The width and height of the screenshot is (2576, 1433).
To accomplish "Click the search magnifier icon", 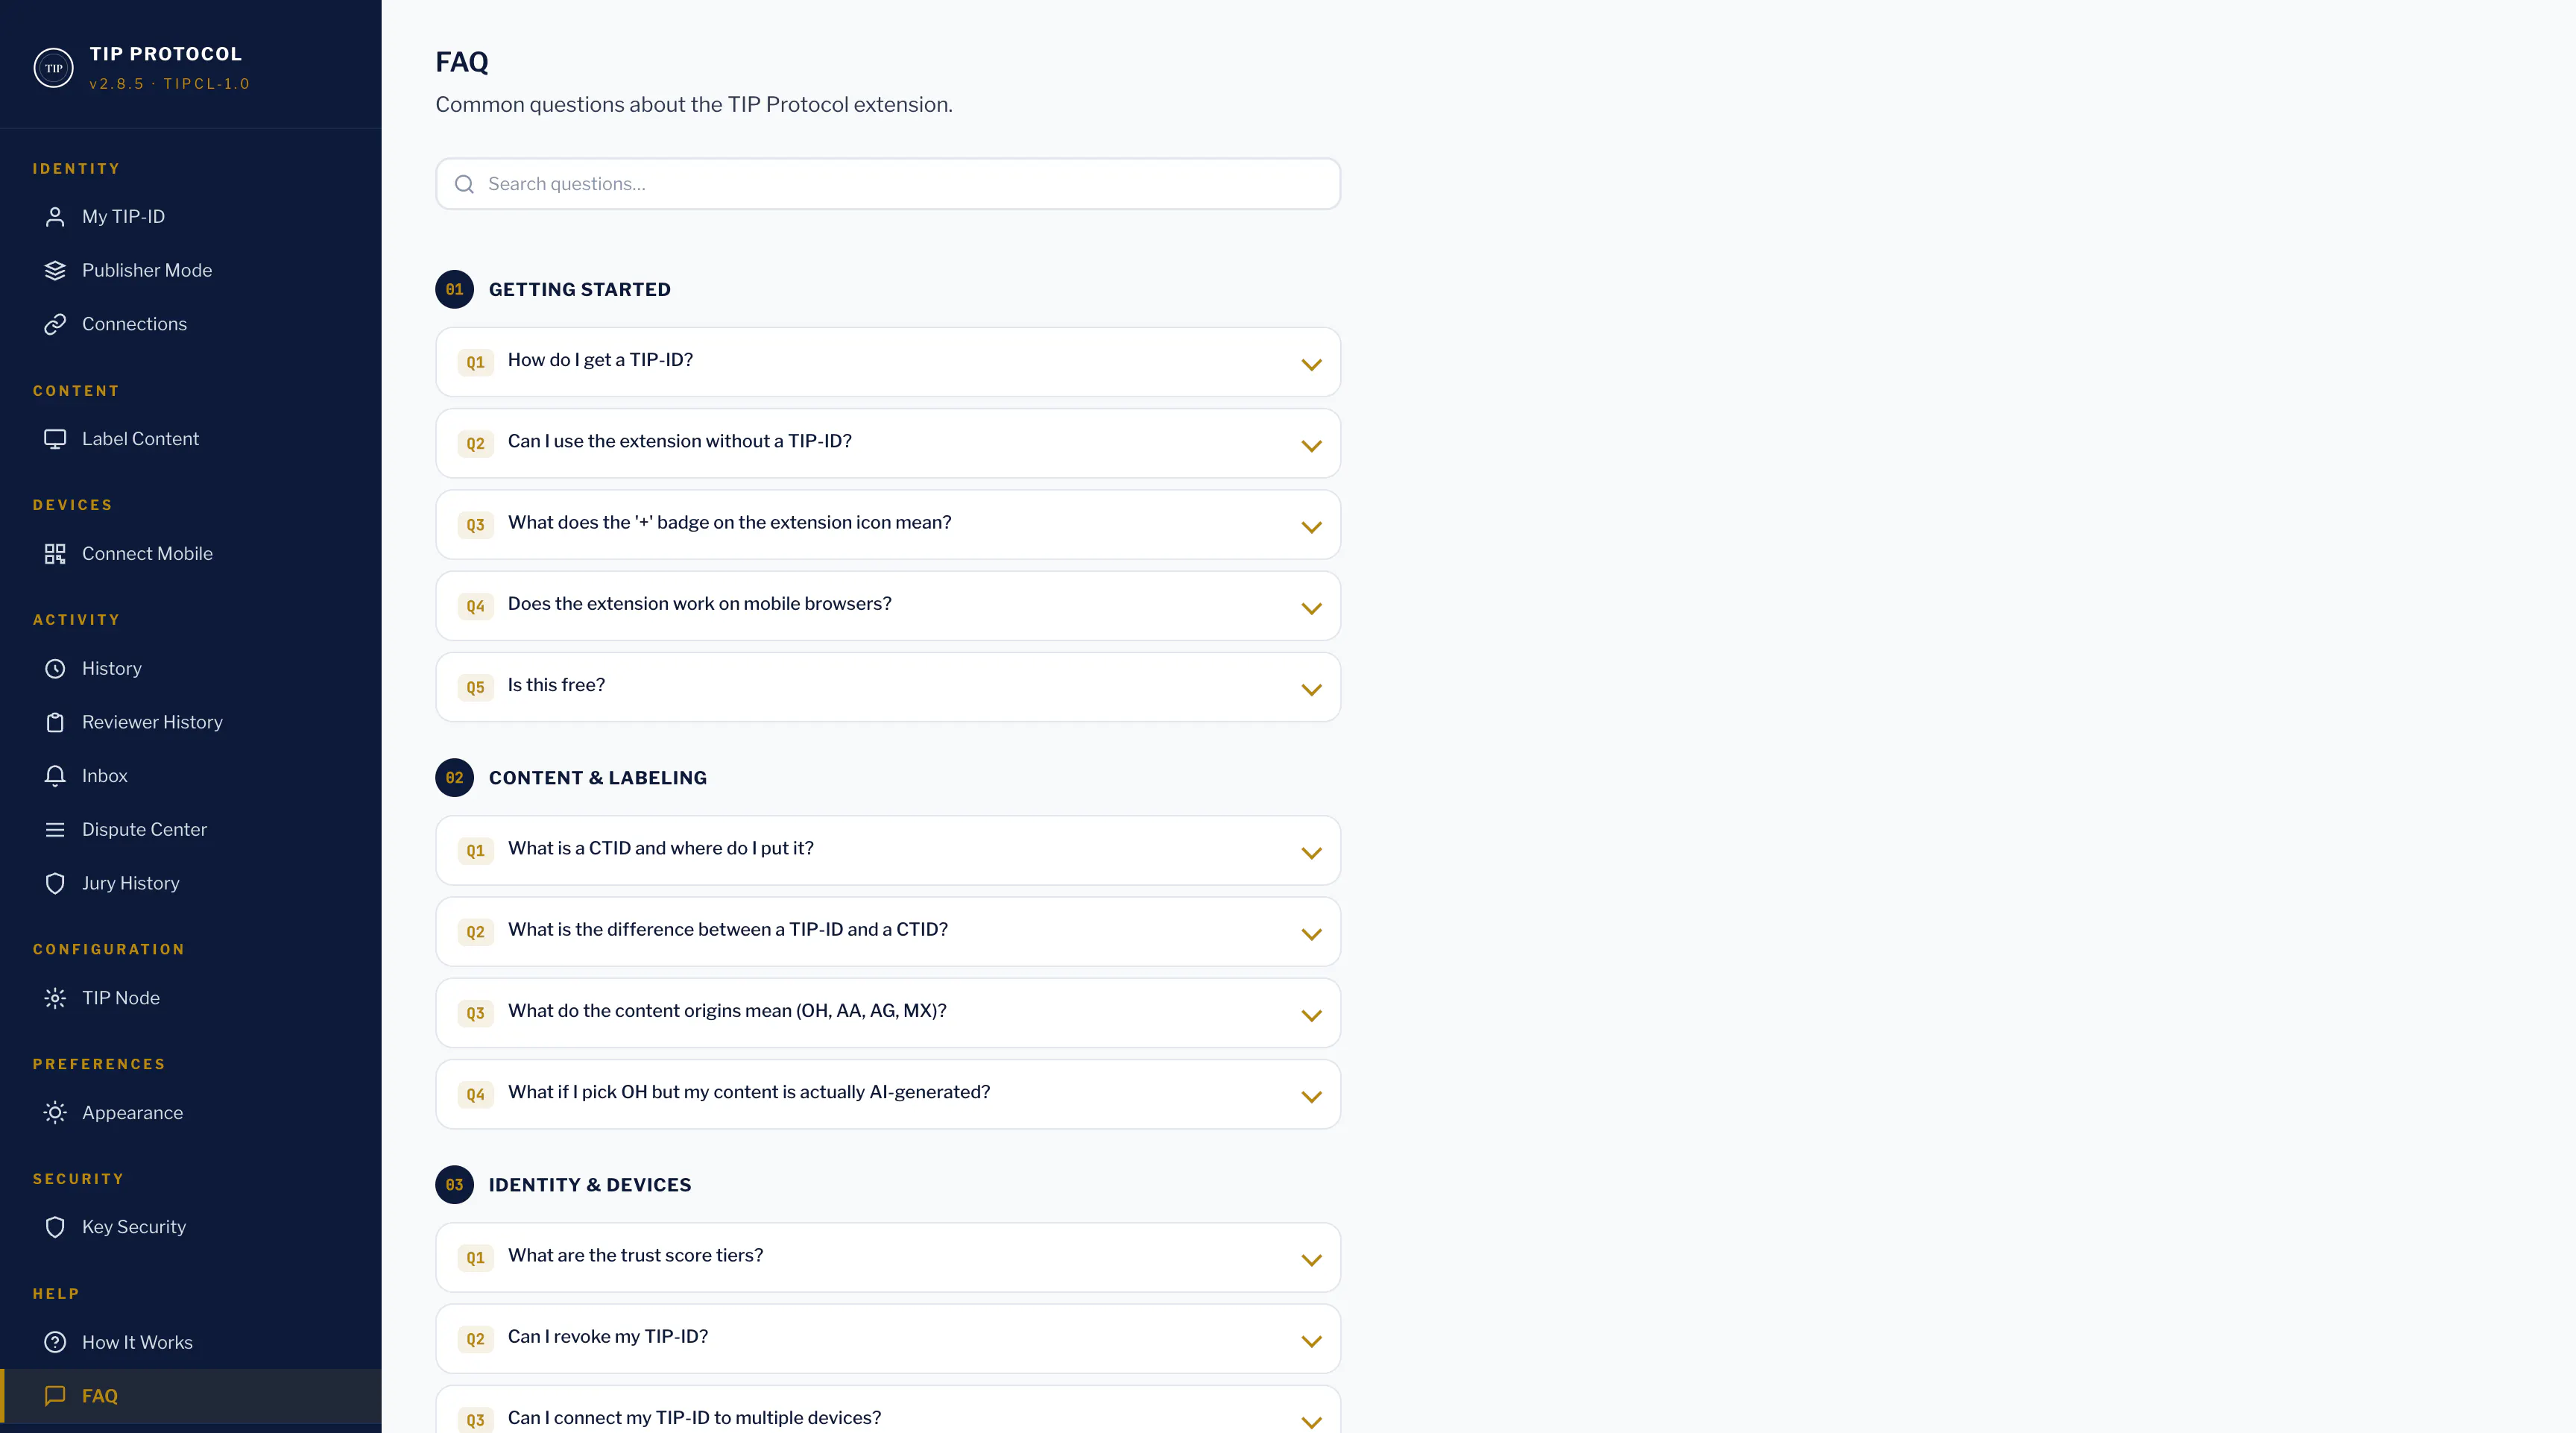I will tap(464, 184).
